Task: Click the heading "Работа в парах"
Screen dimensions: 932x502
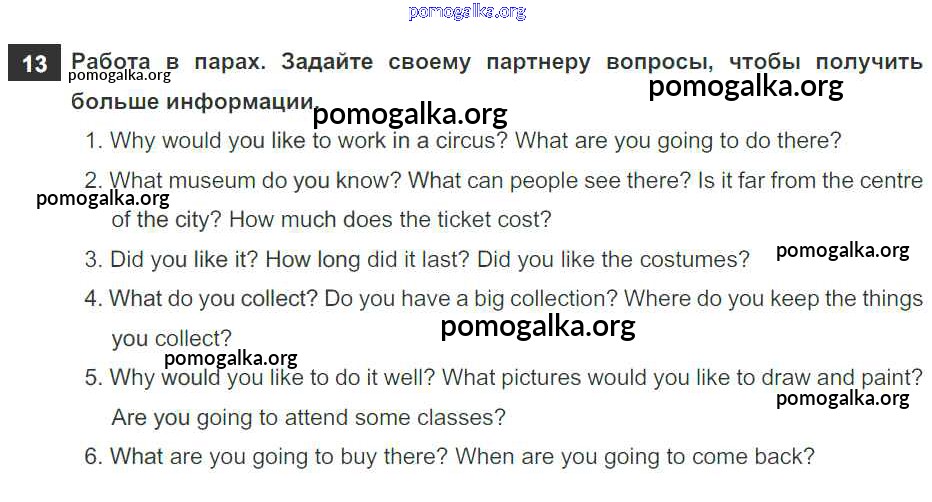Action: coord(170,62)
